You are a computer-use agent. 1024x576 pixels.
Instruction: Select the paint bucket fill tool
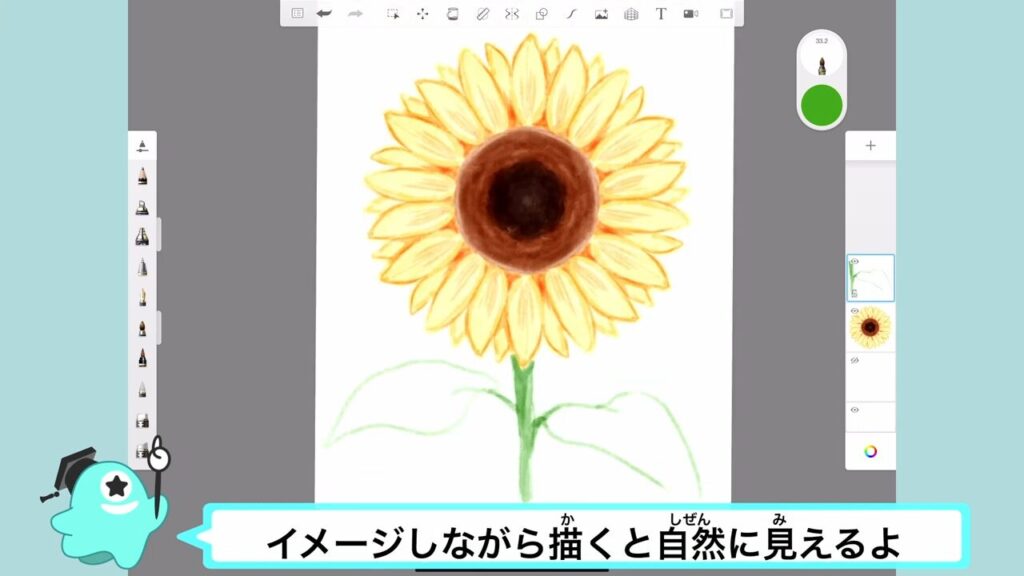click(x=452, y=14)
